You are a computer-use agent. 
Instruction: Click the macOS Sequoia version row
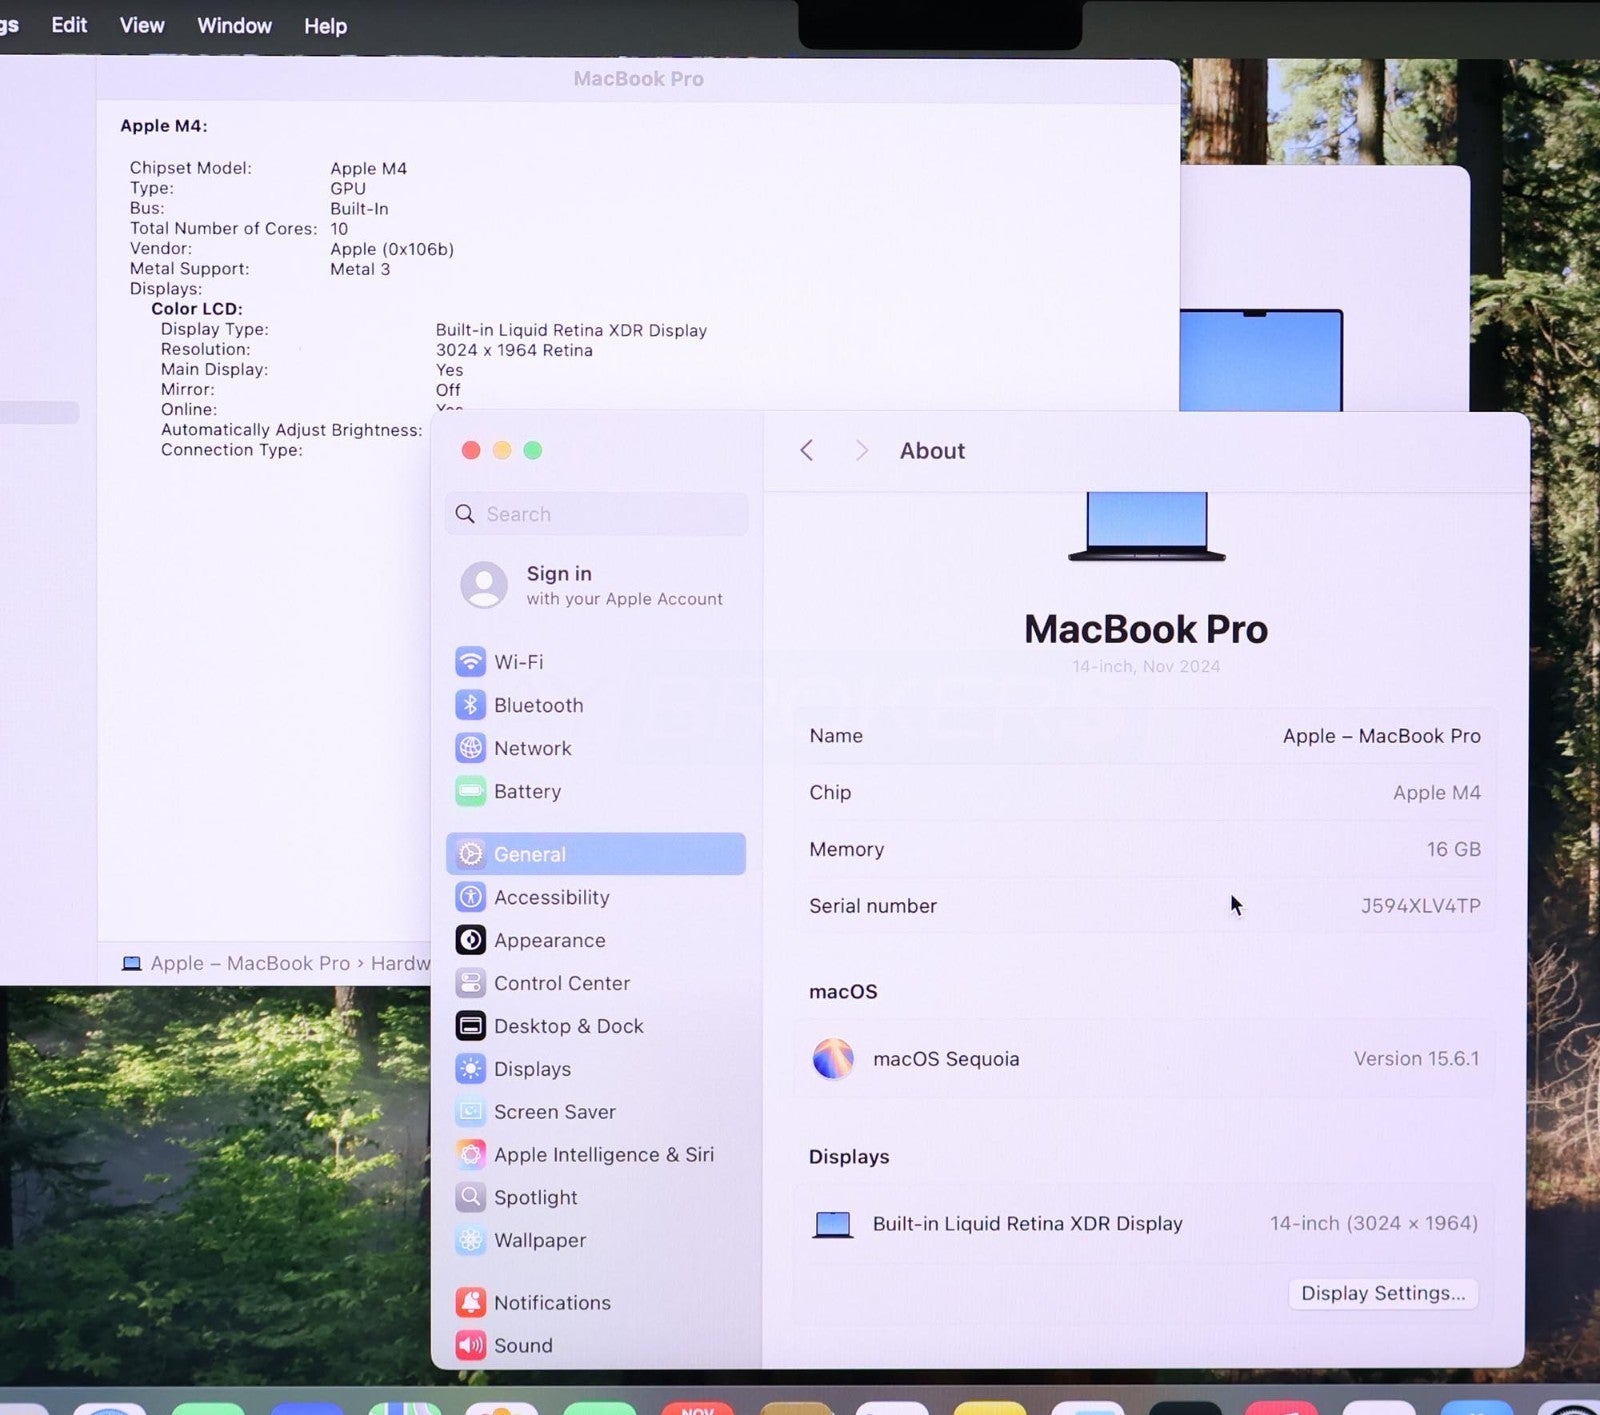click(x=1144, y=1059)
